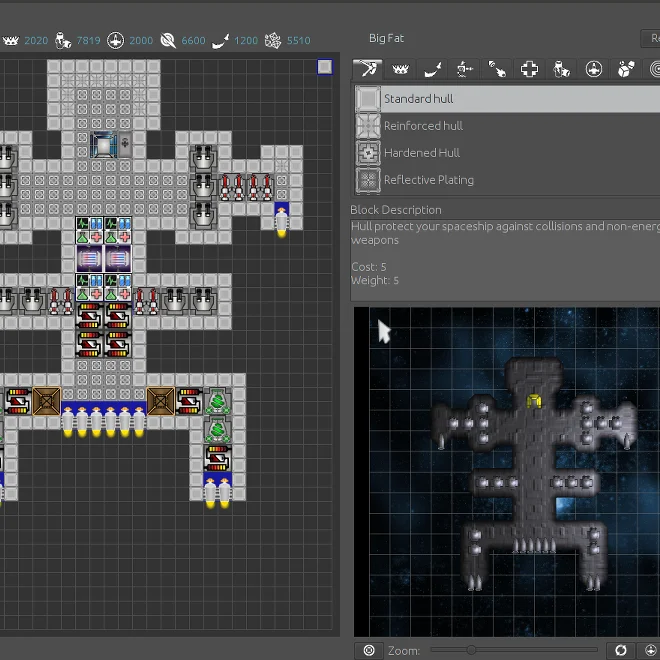Click the Big Fat ship name field
660x660 pixels.
pyautogui.click(x=386, y=39)
